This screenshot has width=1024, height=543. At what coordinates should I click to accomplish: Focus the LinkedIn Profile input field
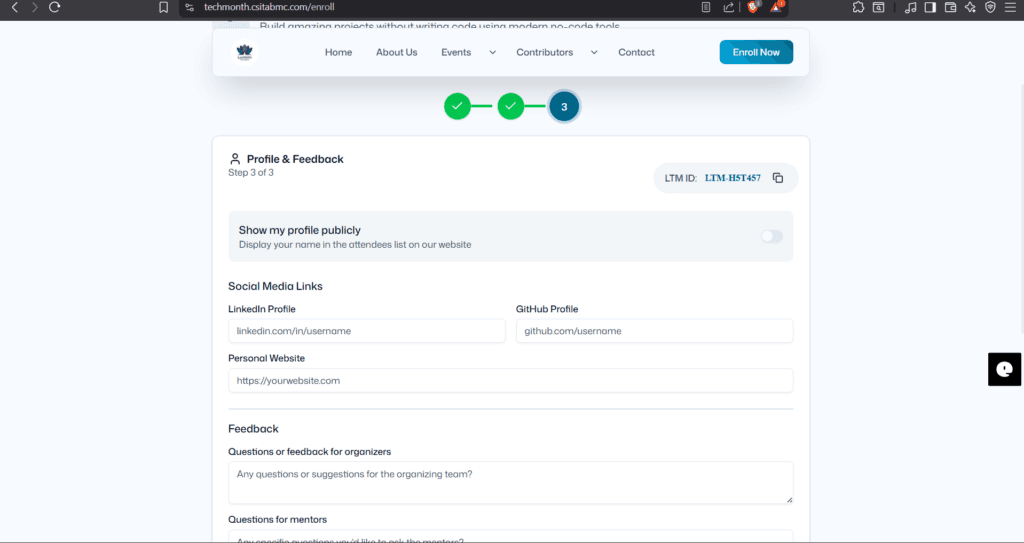(366, 331)
